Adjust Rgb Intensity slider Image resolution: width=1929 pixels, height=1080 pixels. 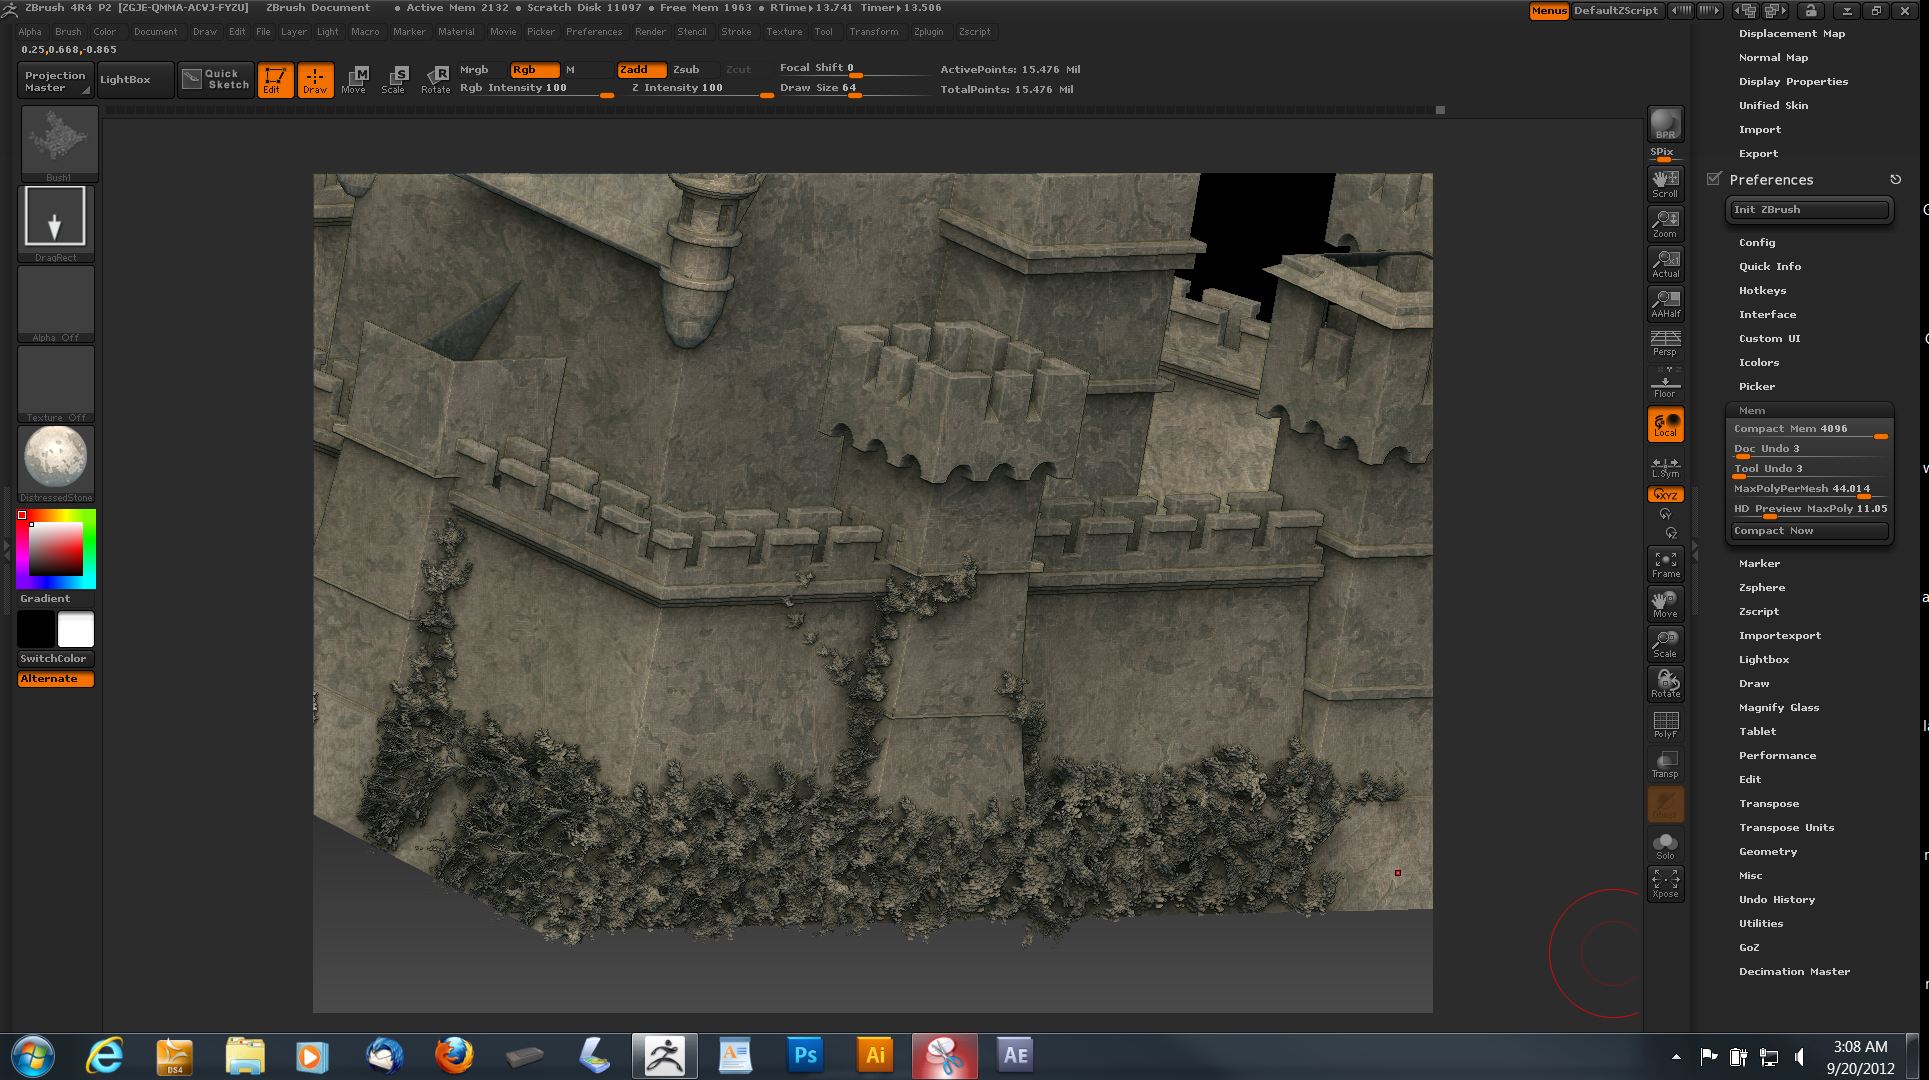point(536,89)
